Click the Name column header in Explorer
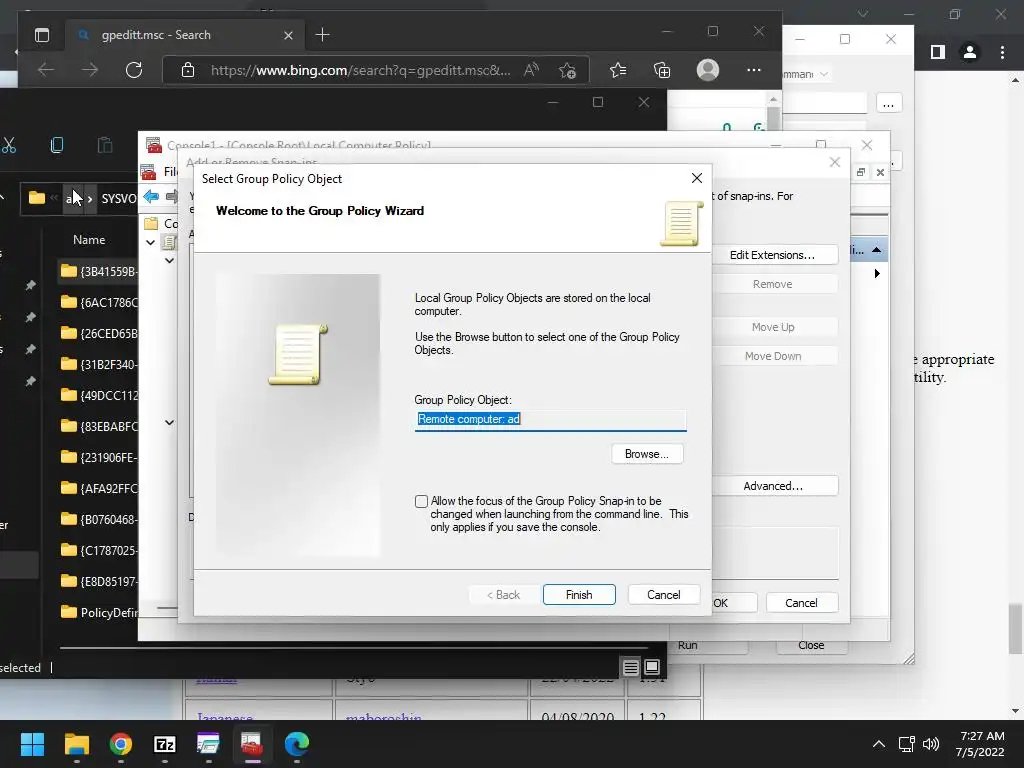This screenshot has width=1024, height=768. coord(89,240)
